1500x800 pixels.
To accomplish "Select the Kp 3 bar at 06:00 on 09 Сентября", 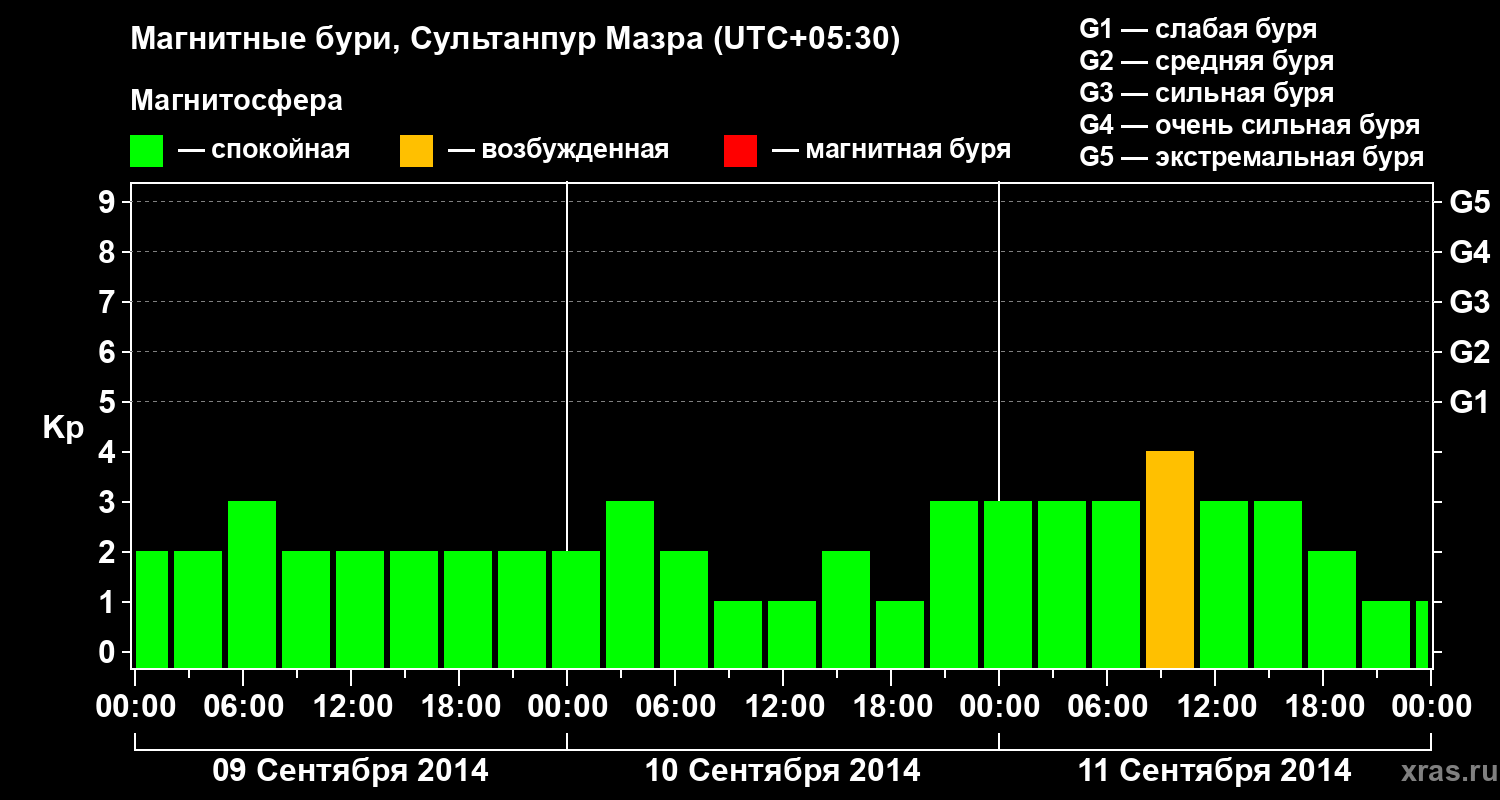I will coord(252,585).
